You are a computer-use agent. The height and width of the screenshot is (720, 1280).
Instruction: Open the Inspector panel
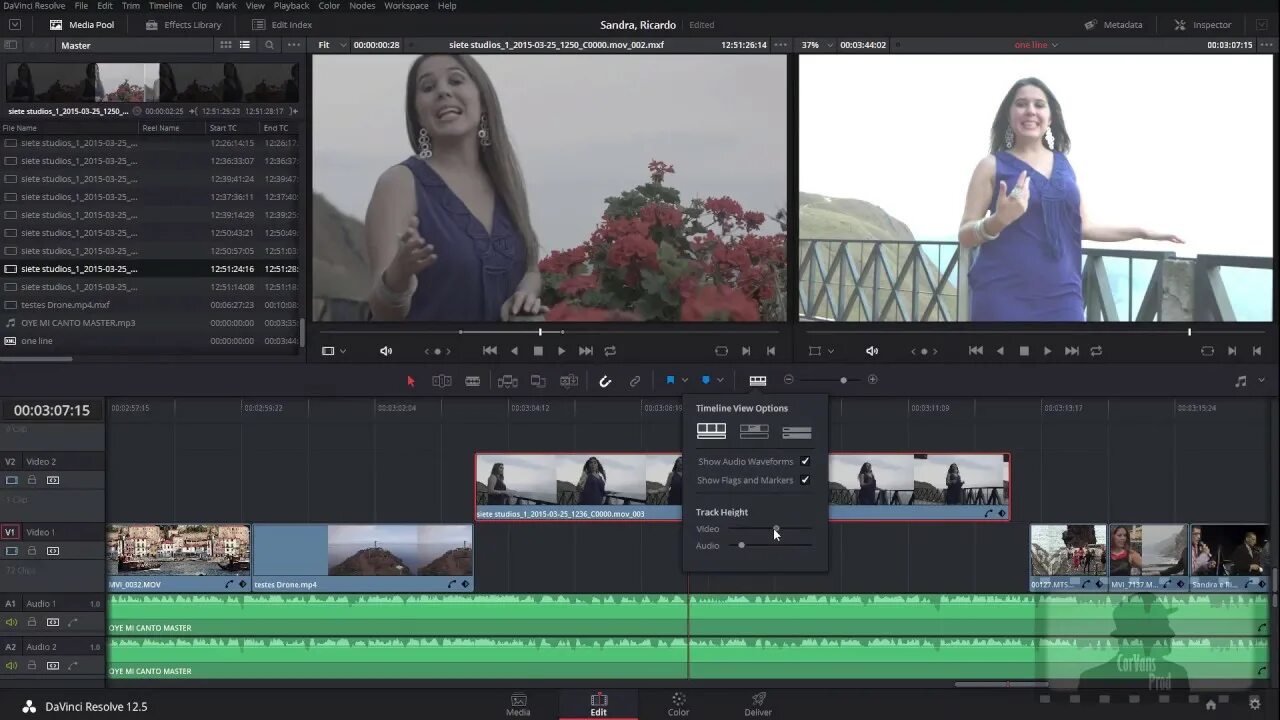pos(1203,25)
